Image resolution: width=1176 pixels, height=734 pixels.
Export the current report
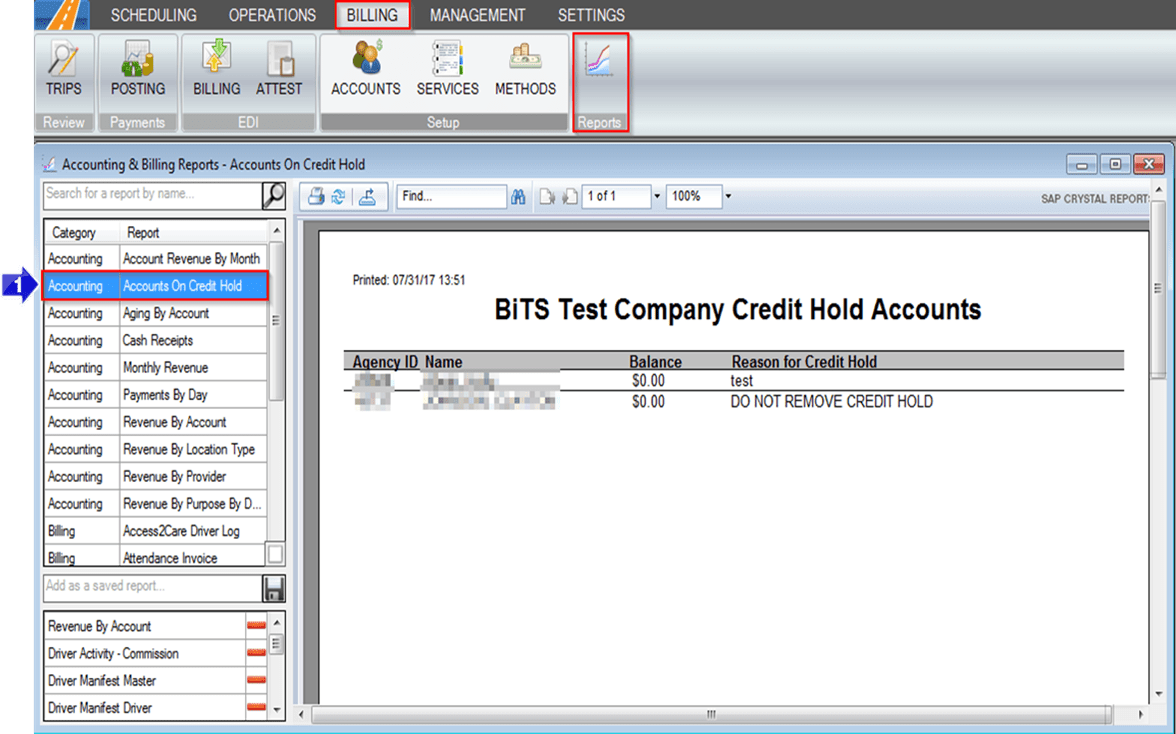(x=366, y=196)
